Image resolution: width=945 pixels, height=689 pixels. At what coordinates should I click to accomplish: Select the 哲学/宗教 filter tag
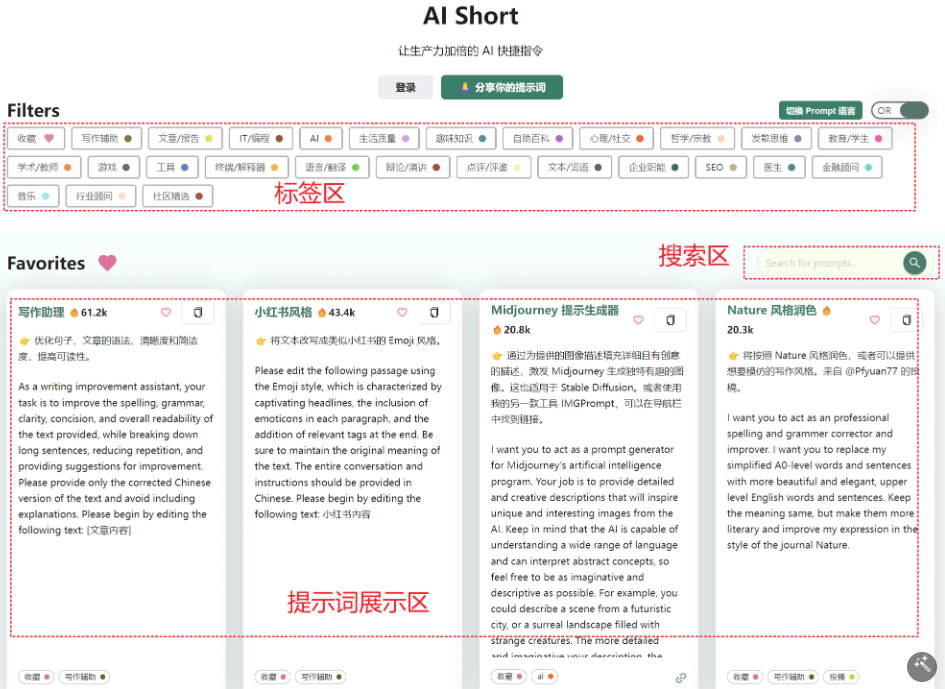tap(697, 138)
